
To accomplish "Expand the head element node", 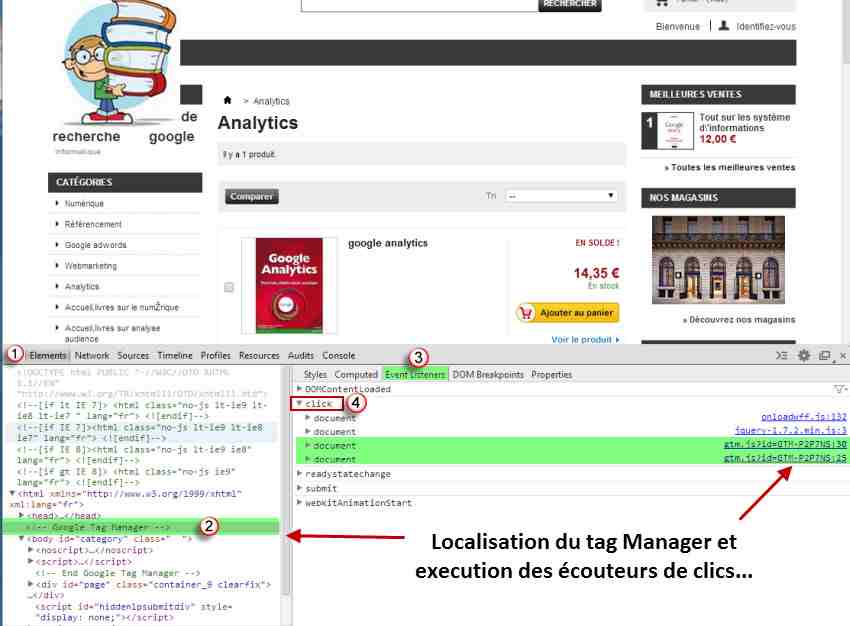I will (21, 515).
